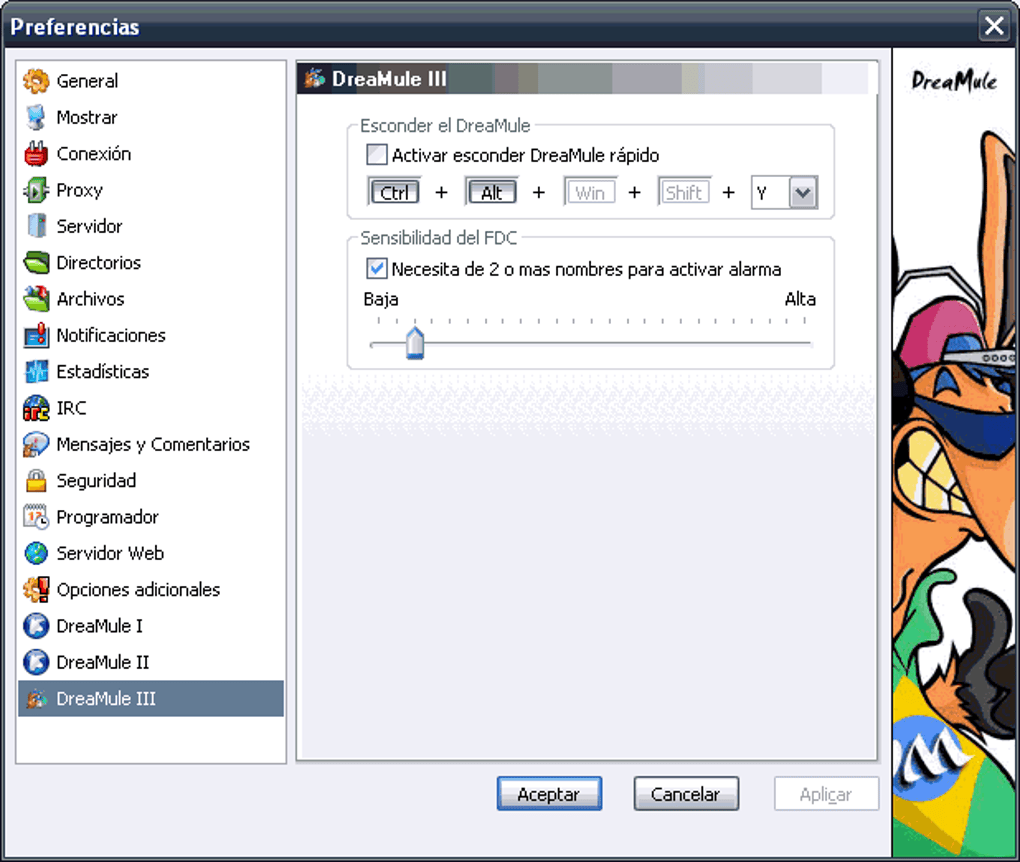Screen dimensions: 1020x862
Task: Toggle the Shift modifier key button
Action: coord(684,193)
